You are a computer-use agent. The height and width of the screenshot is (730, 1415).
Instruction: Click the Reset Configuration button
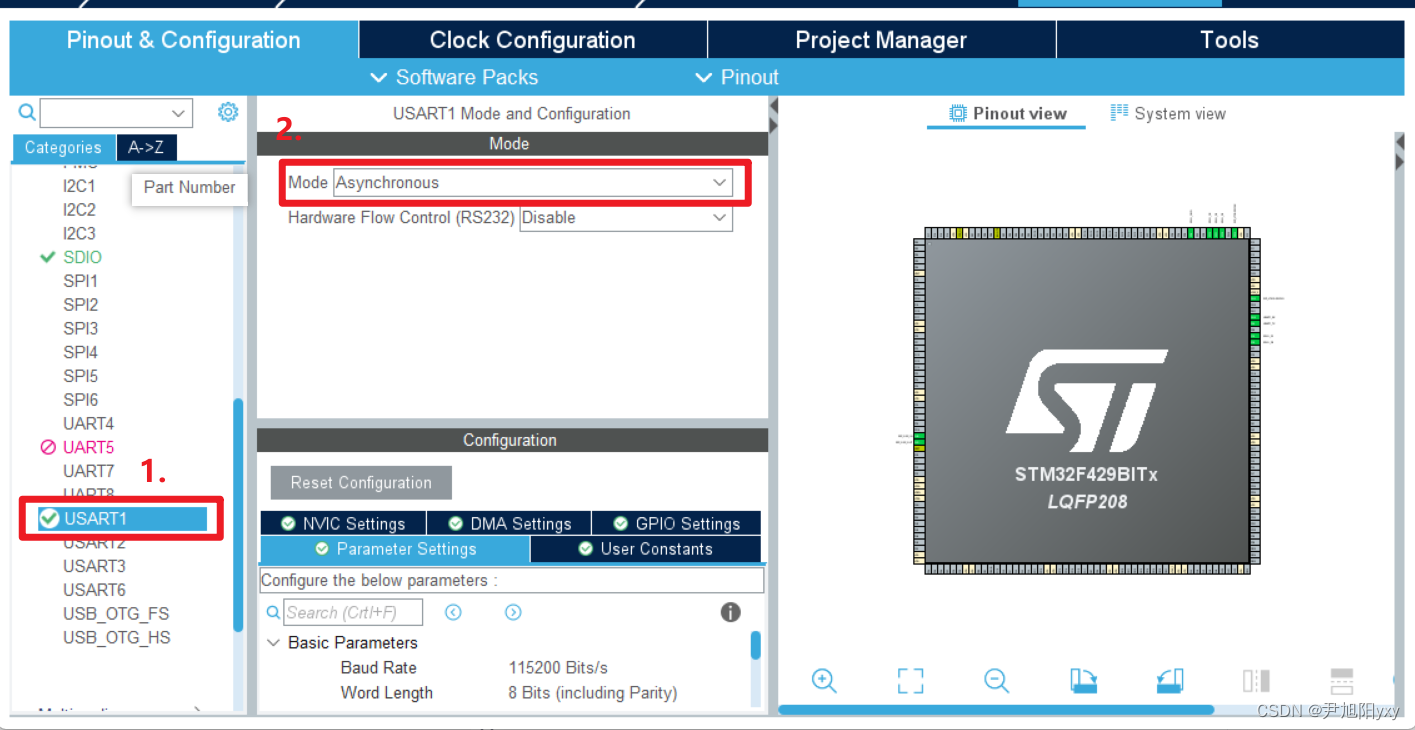click(x=361, y=482)
